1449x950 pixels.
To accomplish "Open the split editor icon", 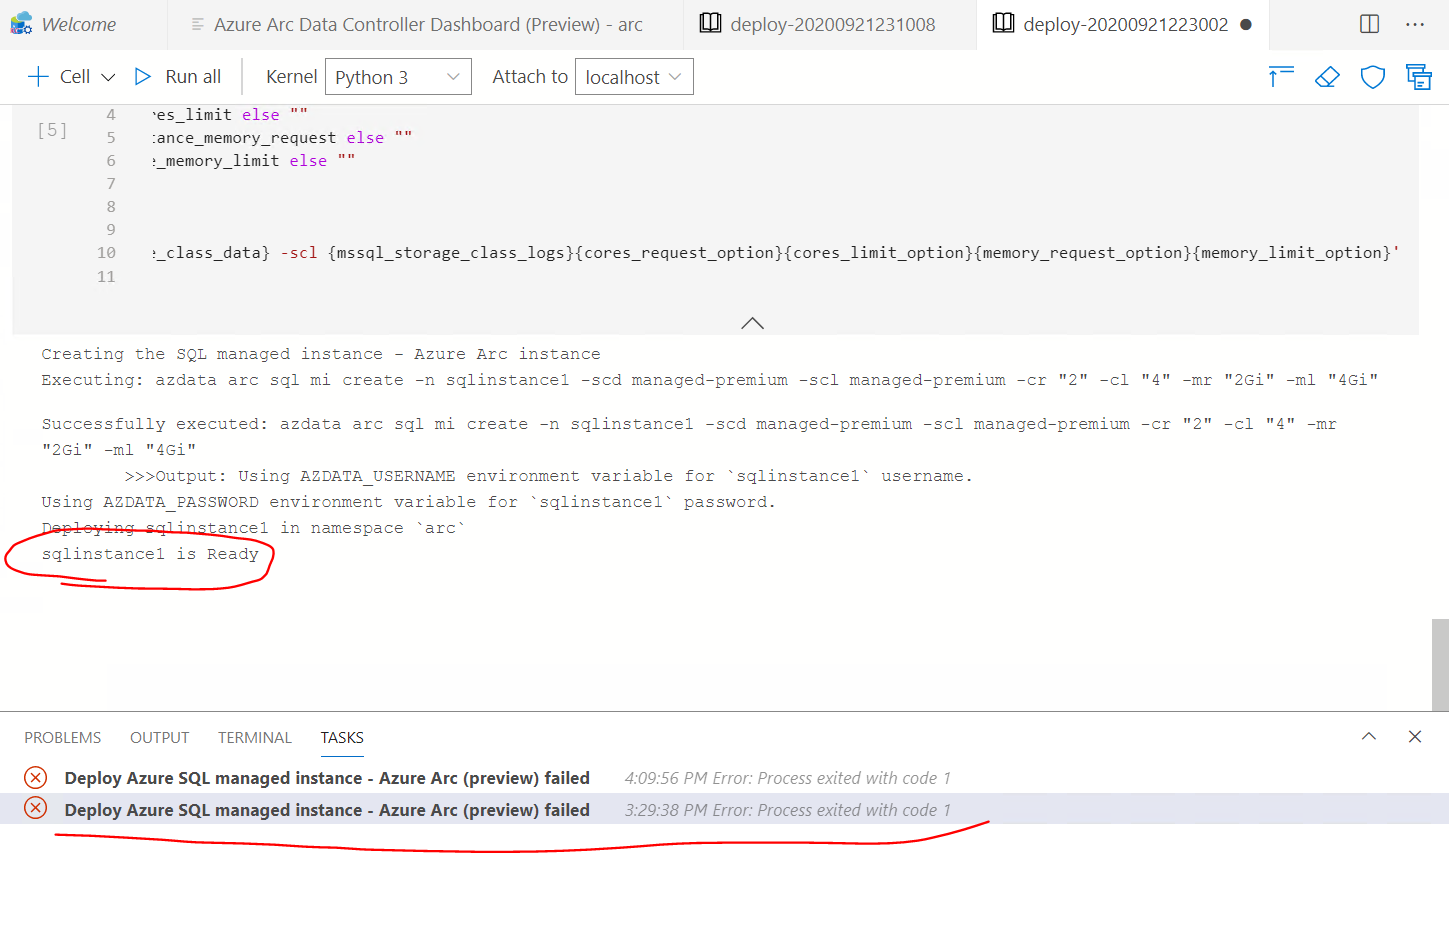I will [1368, 22].
